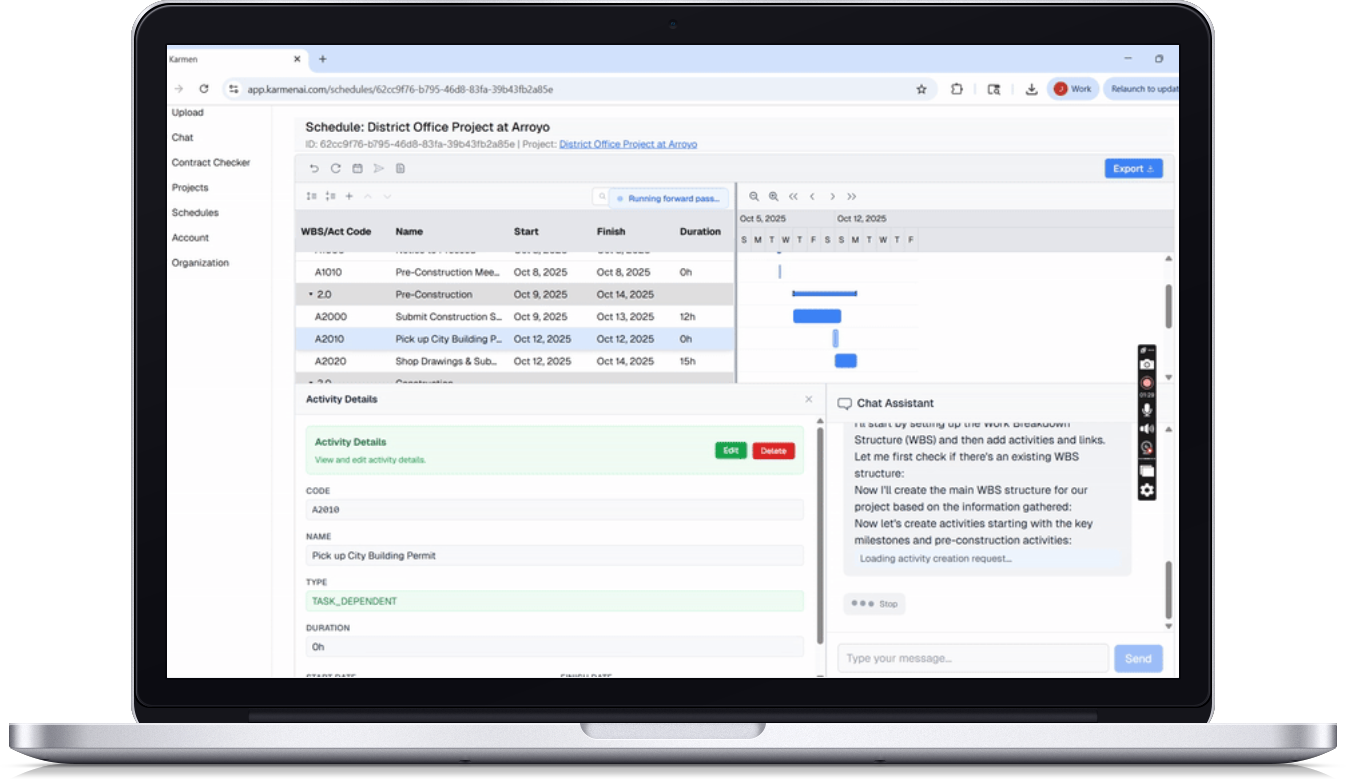Click the refresh icon in the schedule toolbar
Image resolution: width=1346 pixels, height=779 pixels.
tap(335, 169)
